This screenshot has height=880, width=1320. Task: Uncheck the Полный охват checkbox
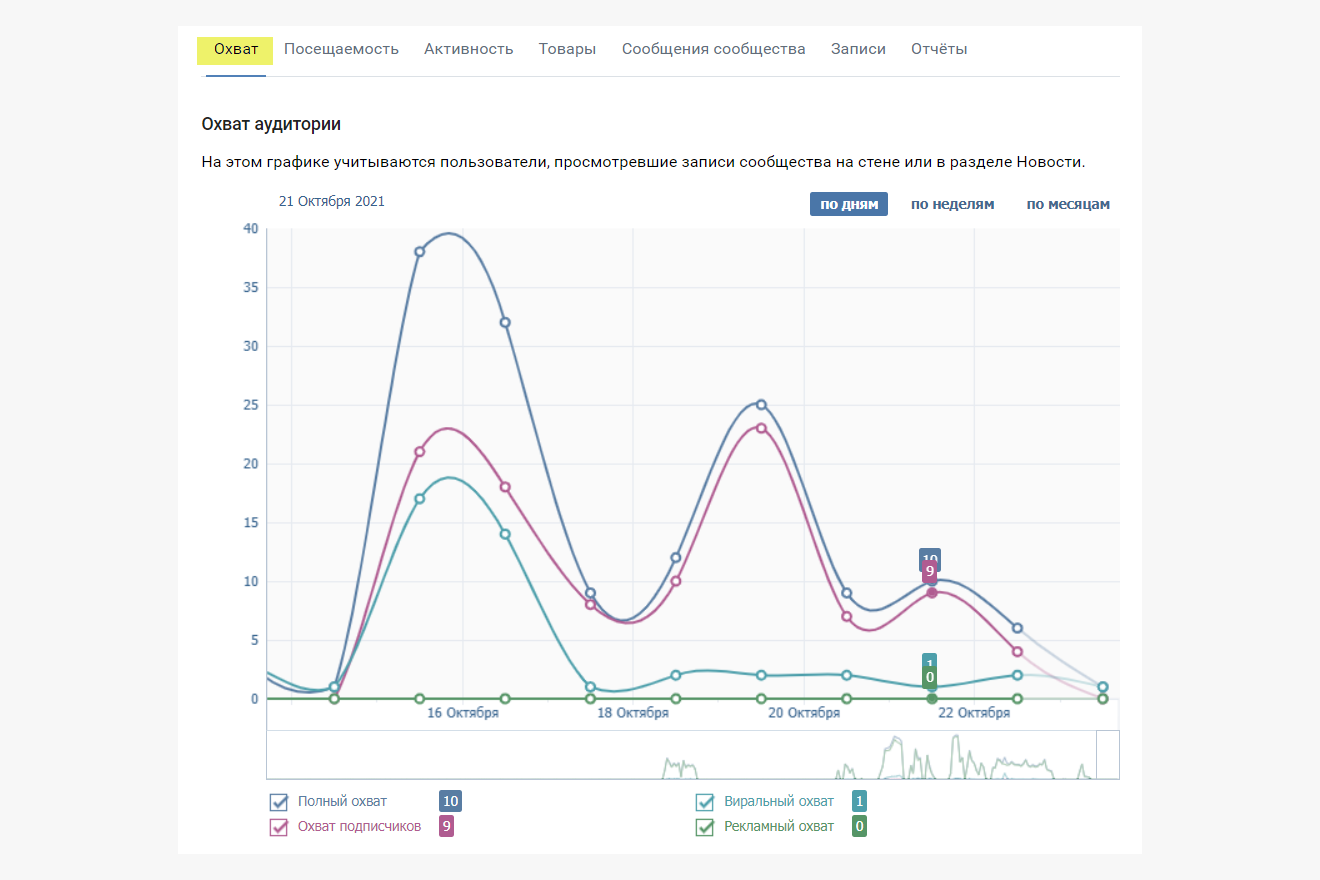(x=279, y=802)
